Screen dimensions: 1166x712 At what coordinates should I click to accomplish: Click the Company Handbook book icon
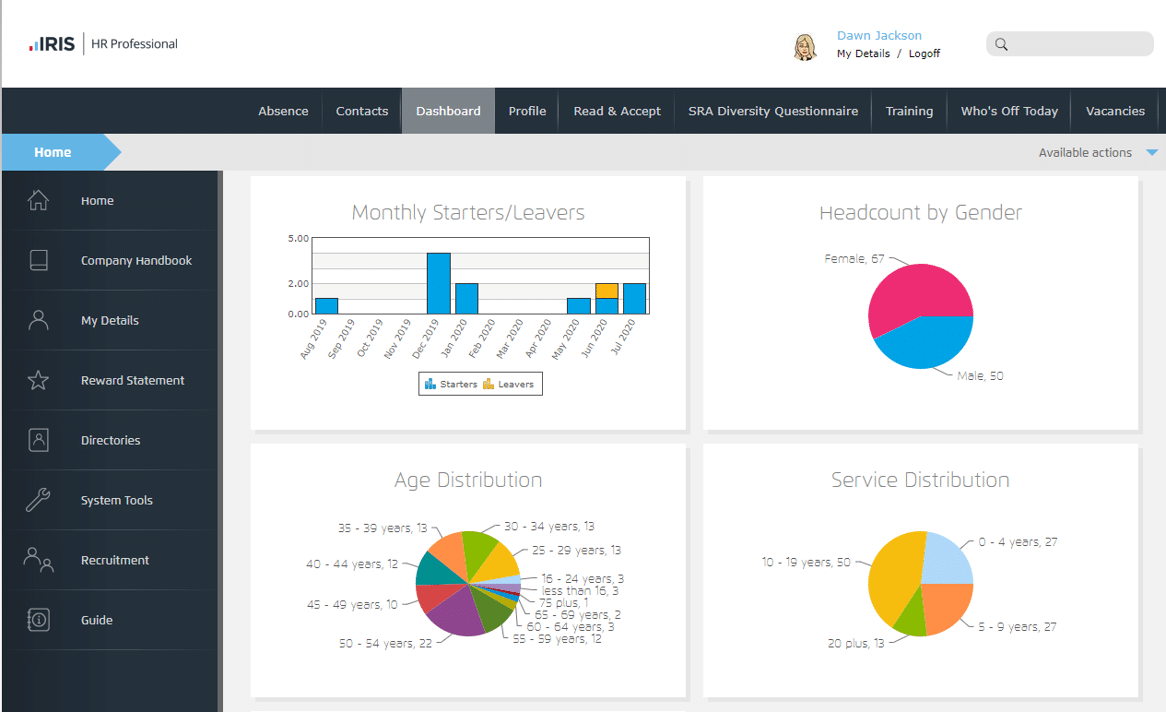click(x=38, y=260)
